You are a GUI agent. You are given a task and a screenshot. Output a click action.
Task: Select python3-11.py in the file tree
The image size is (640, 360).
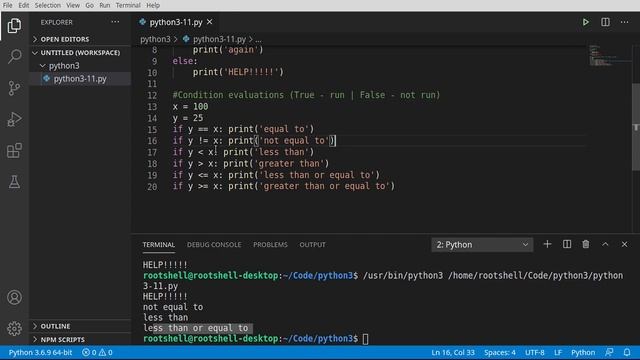tap(80, 78)
